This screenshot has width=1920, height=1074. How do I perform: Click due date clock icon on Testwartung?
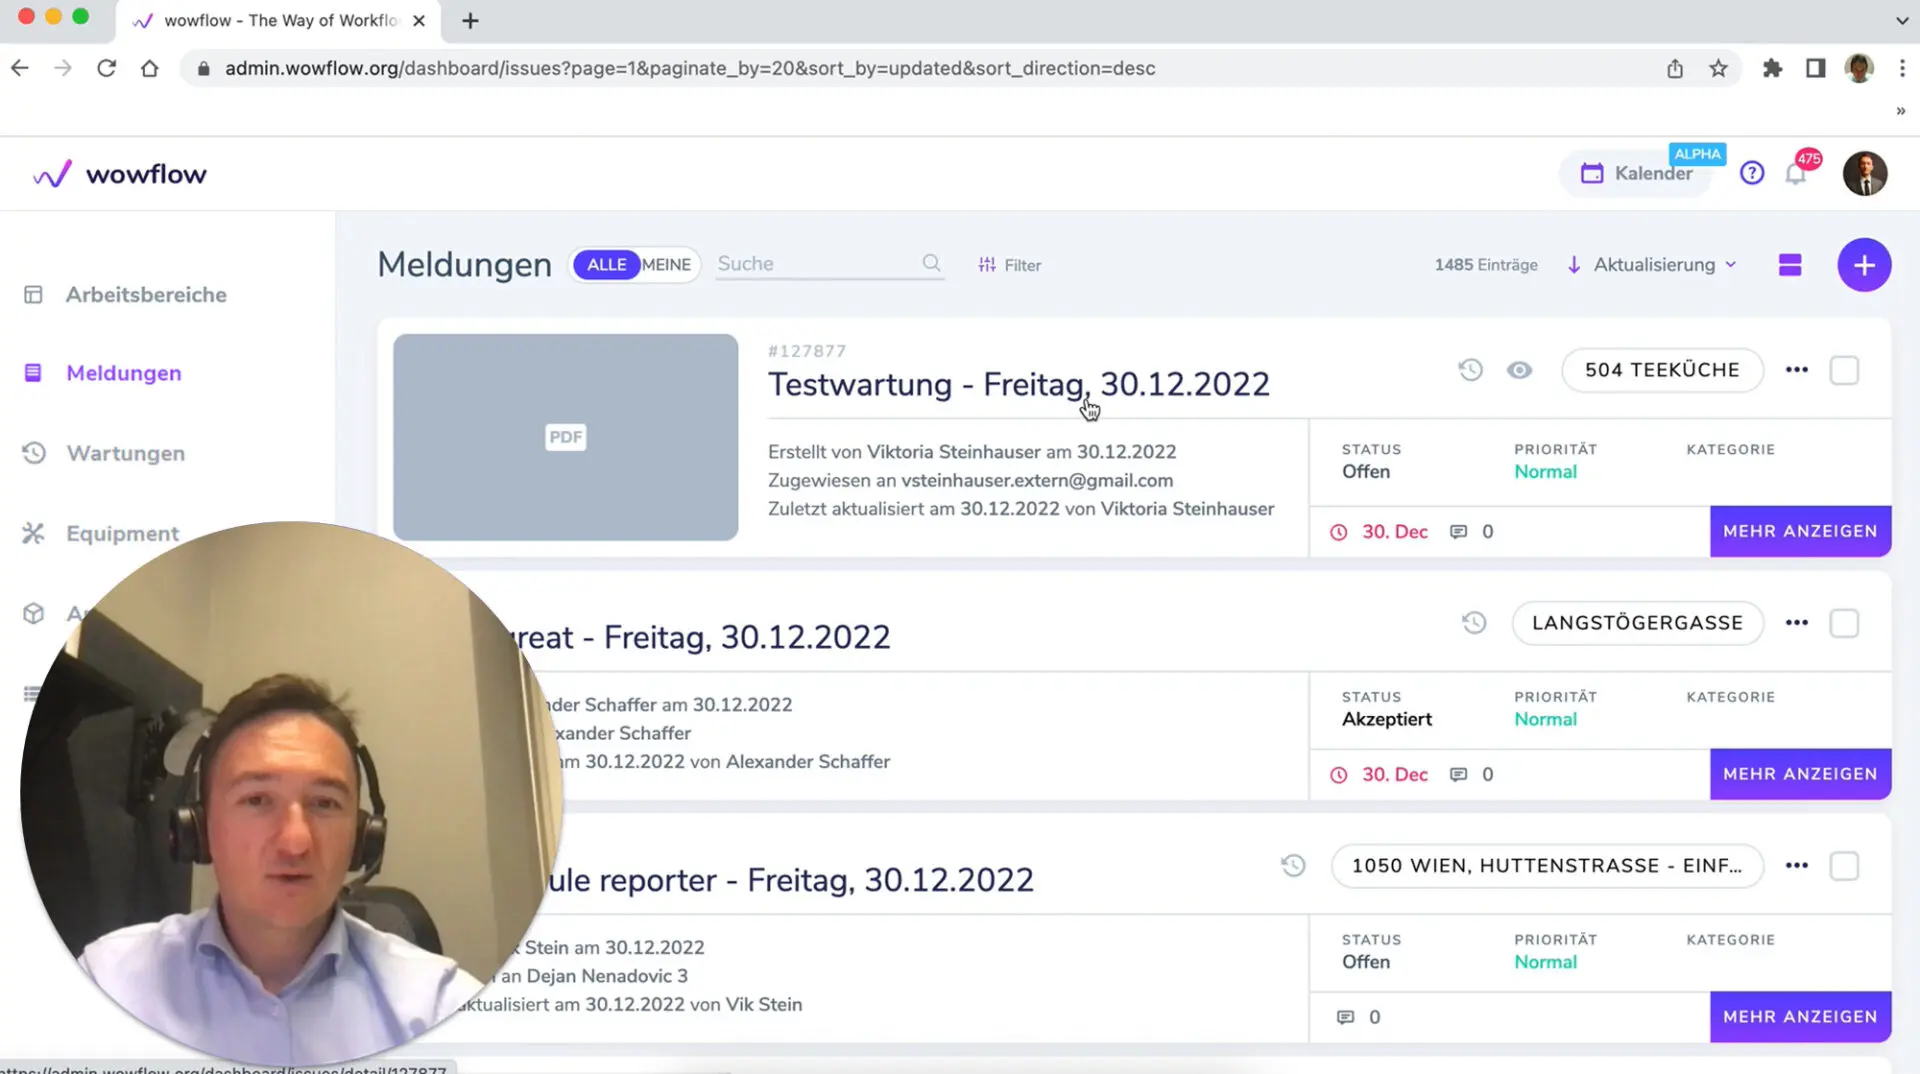(1339, 532)
